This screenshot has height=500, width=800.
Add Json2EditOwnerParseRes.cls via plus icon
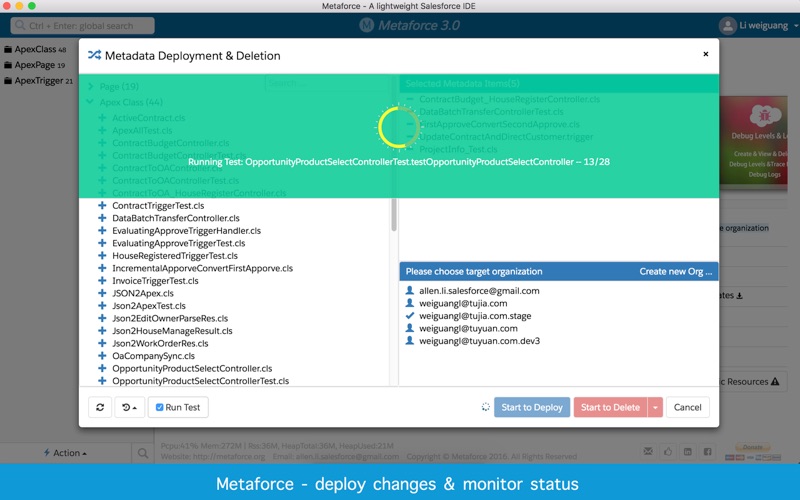102,318
